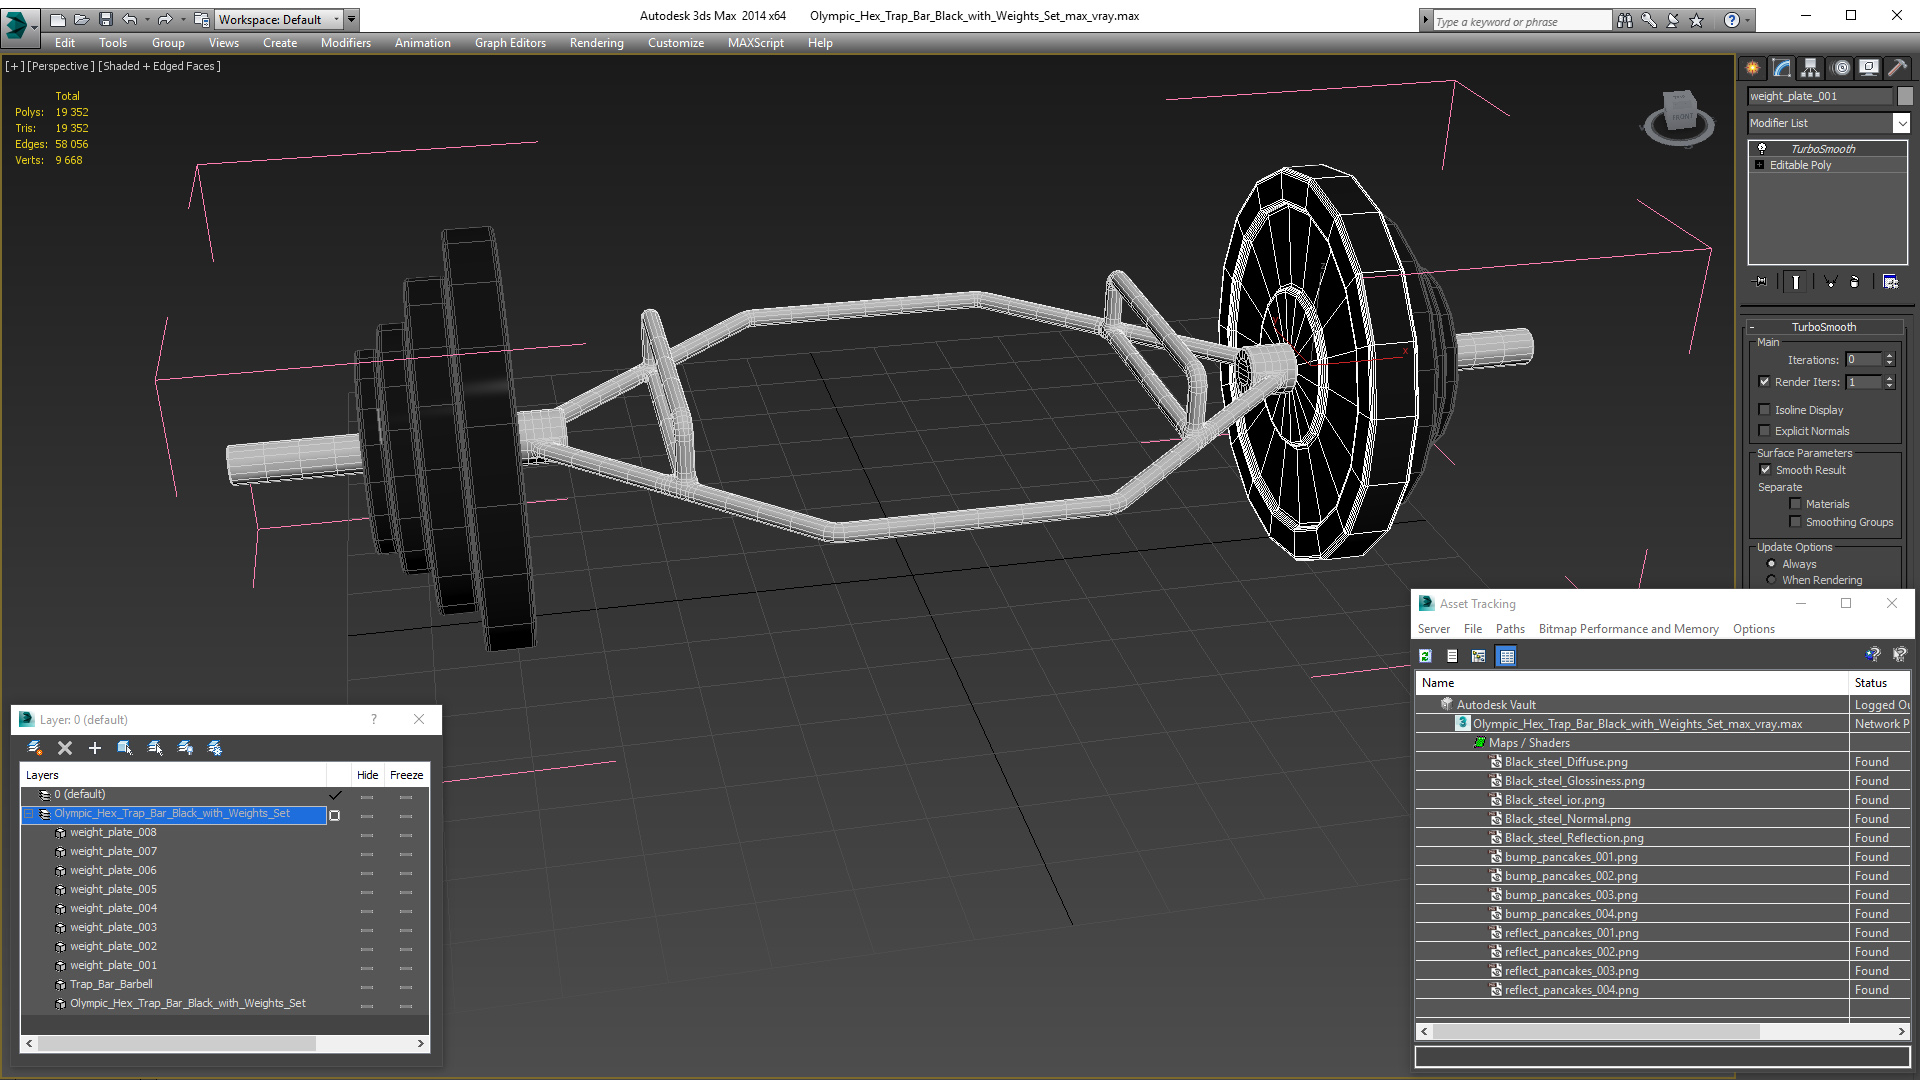Screen dimensions: 1920x1080
Task: Open the Utilities panel hammer icon
Action: [1897, 68]
